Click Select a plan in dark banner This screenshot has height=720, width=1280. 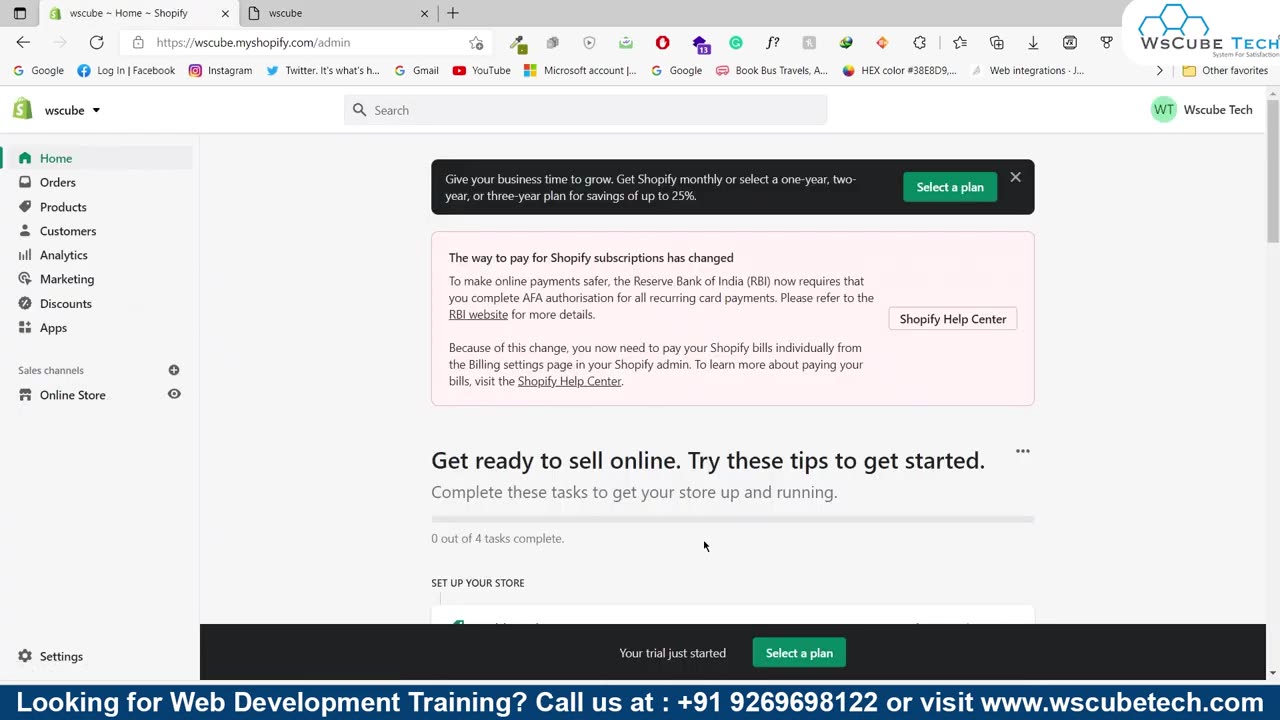click(x=950, y=187)
